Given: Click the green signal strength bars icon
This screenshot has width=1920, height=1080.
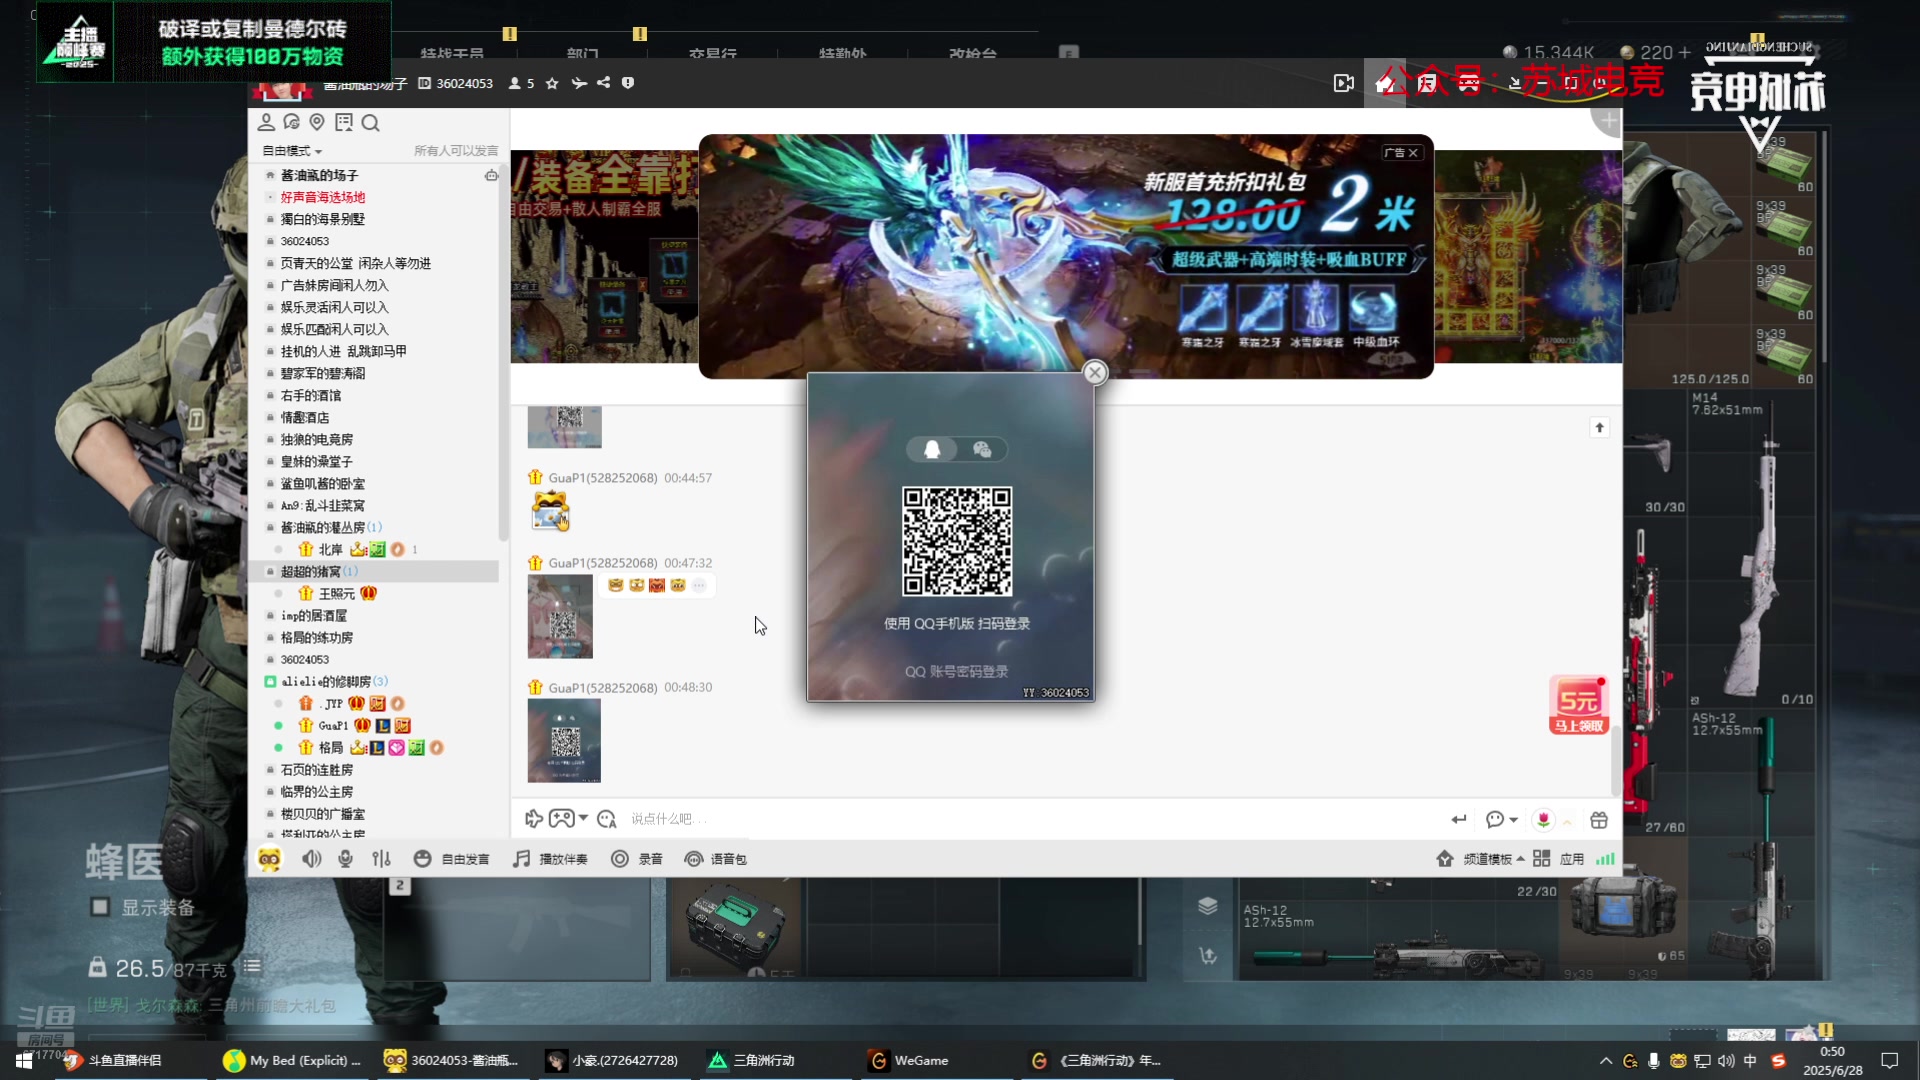Looking at the screenshot, I should pyautogui.click(x=1605, y=859).
